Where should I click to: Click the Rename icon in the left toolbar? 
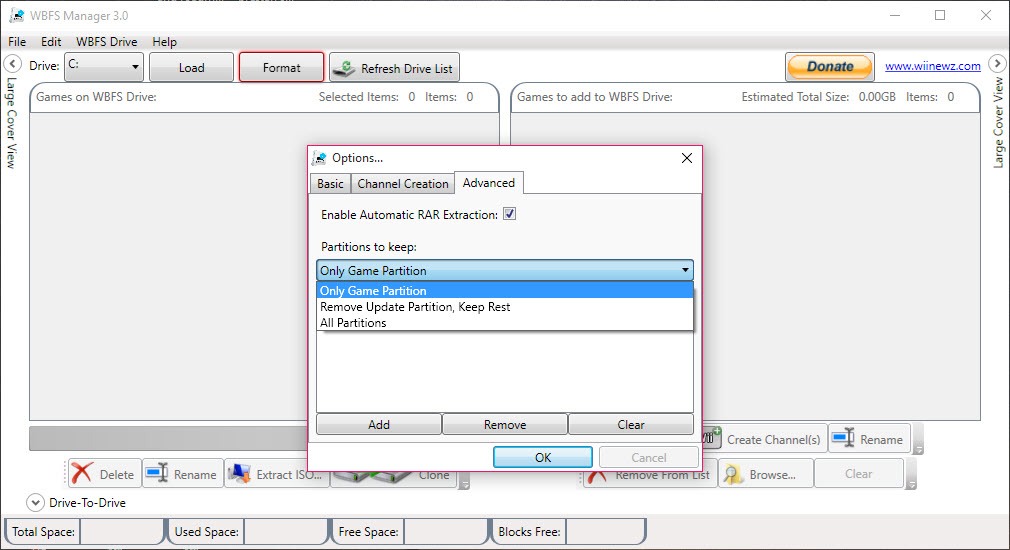tap(157, 475)
